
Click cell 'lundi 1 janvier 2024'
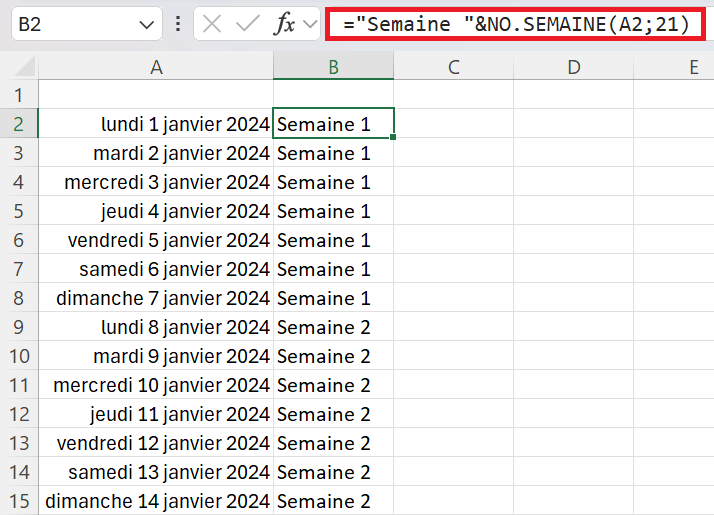[x=156, y=123]
